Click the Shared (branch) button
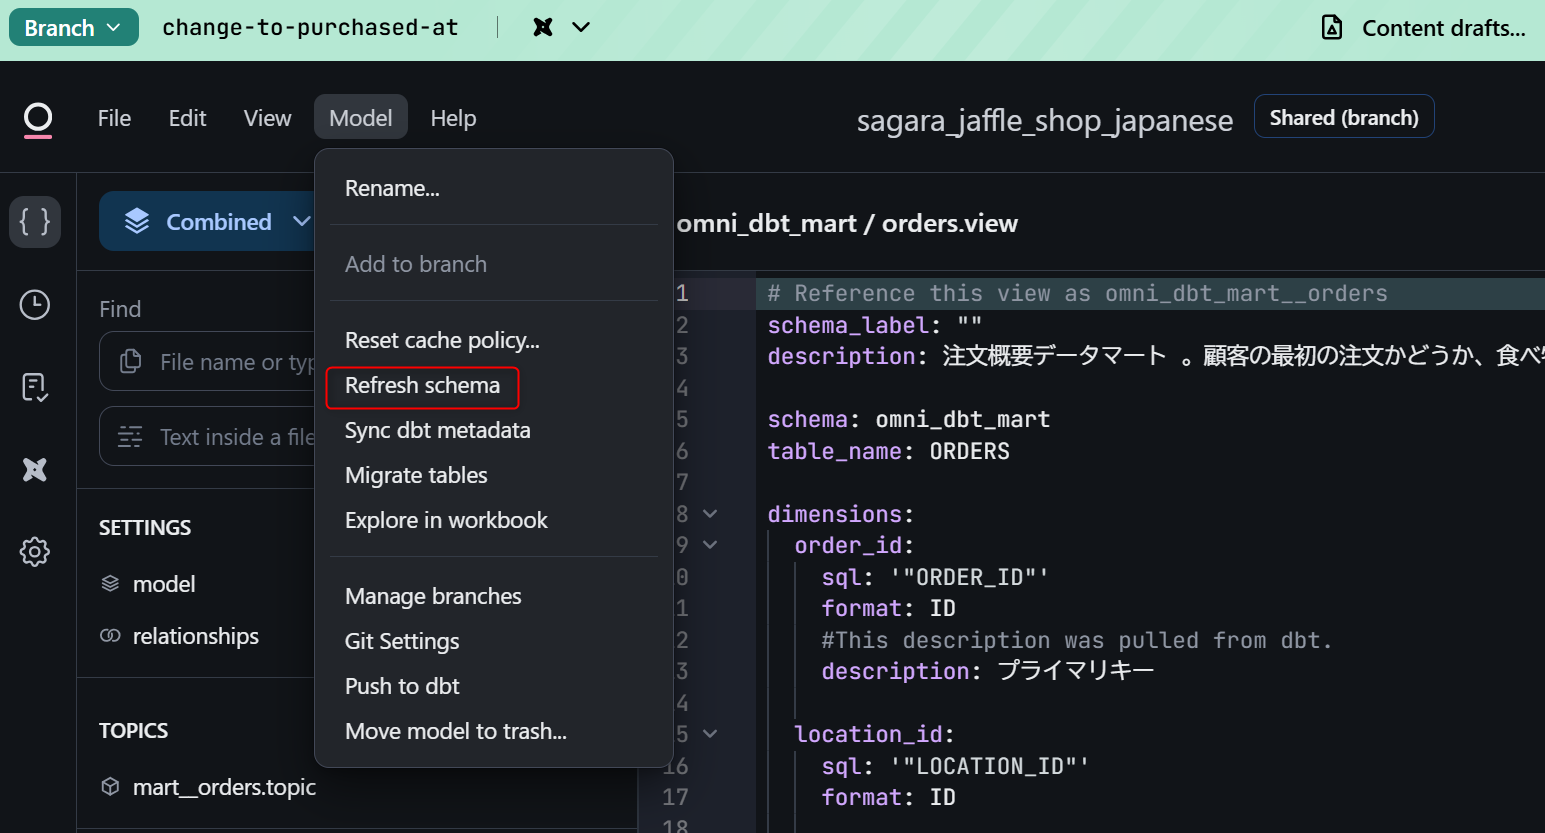Image resolution: width=1545 pixels, height=833 pixels. pyautogui.click(x=1343, y=118)
